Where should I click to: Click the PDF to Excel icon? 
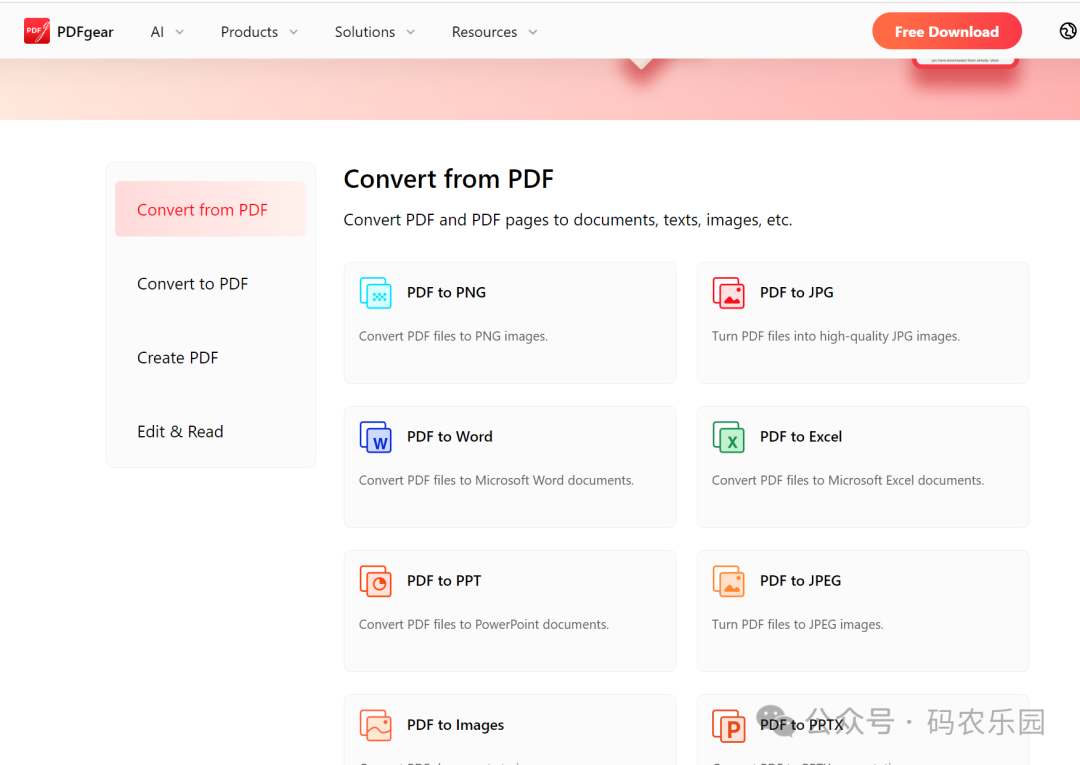pos(729,437)
